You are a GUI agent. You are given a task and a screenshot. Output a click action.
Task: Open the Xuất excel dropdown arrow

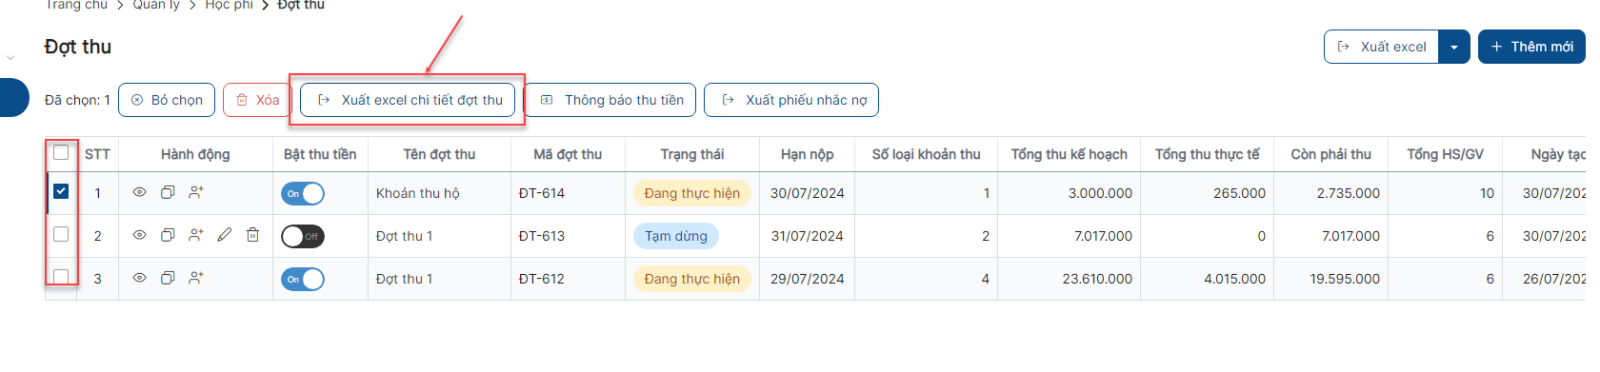[x=1454, y=47]
